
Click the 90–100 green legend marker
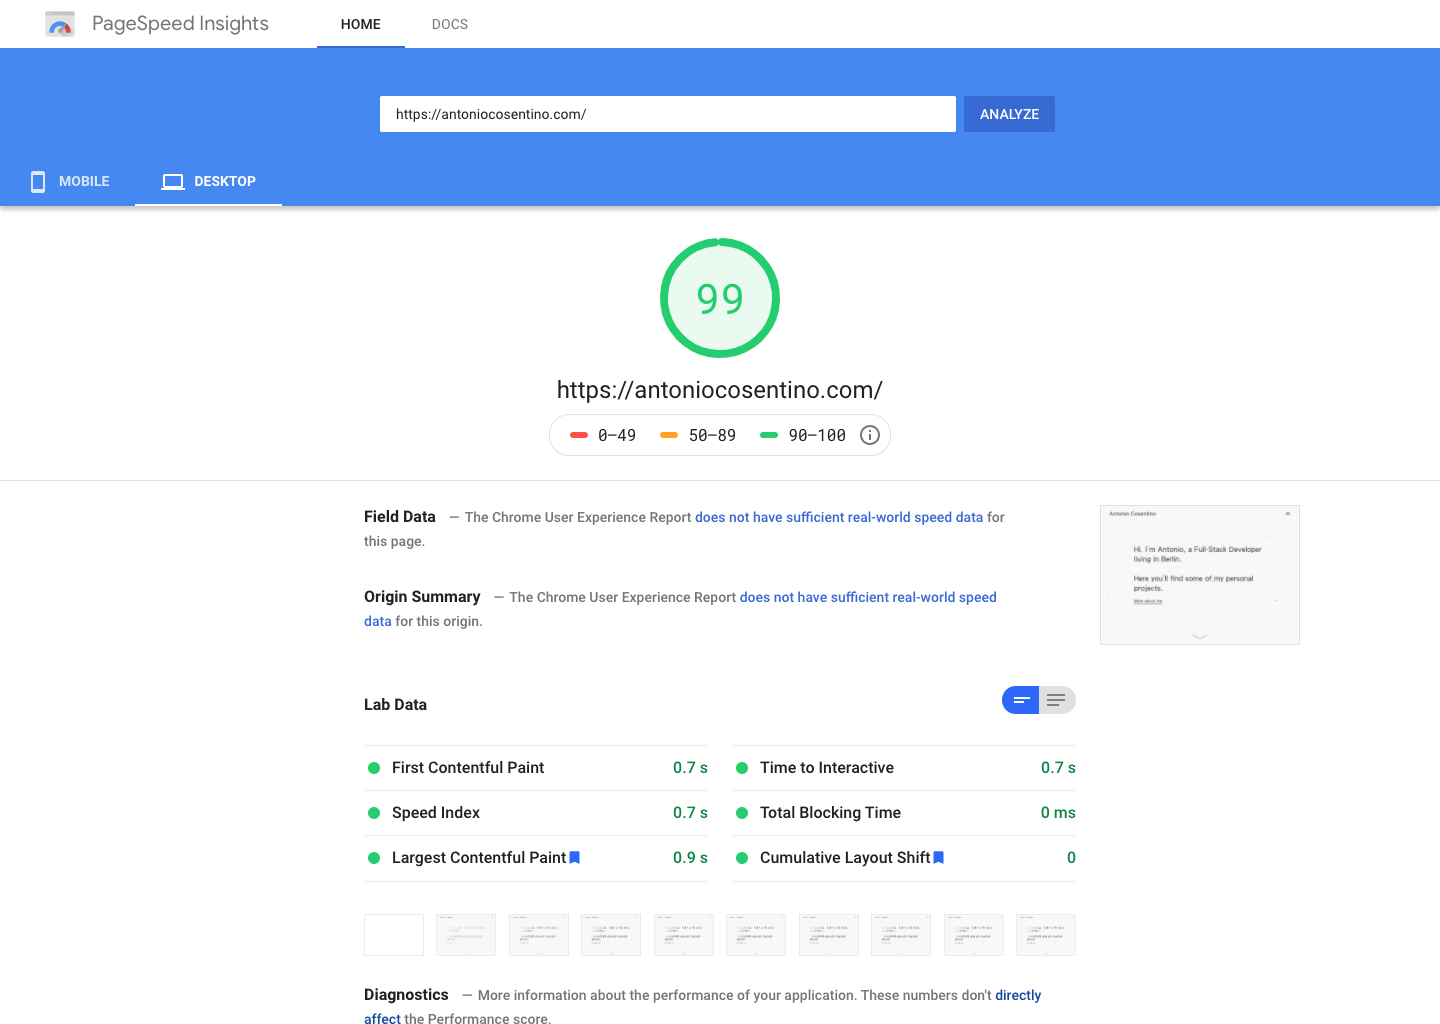point(769,435)
